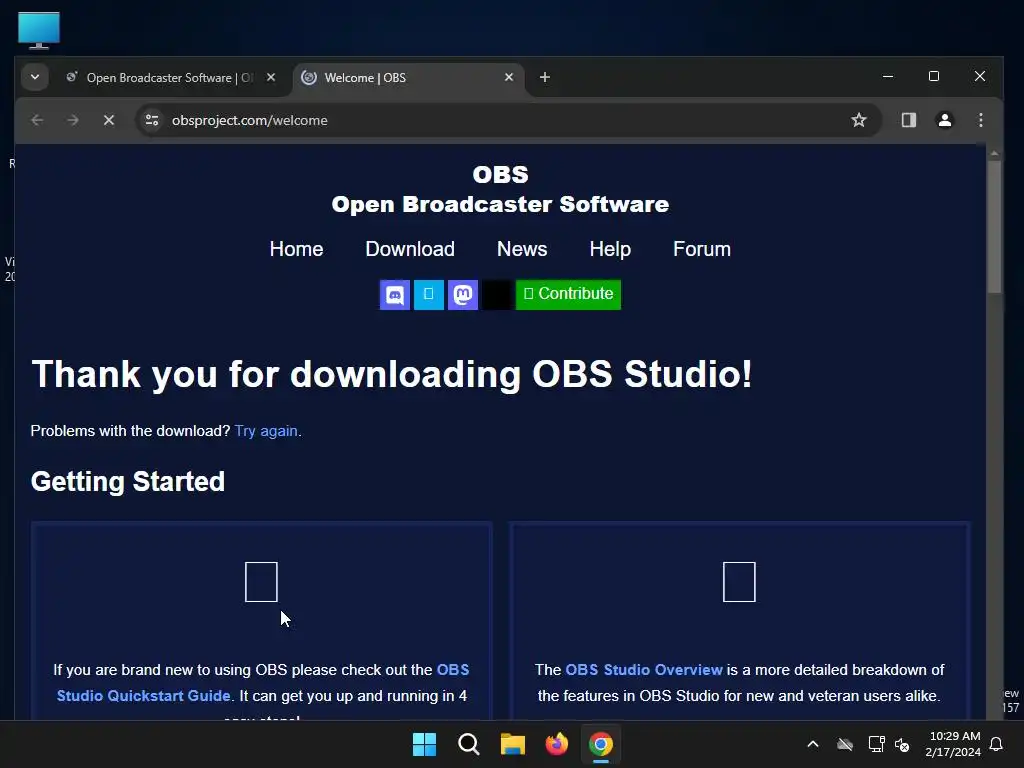Visit the Forum page
The image size is (1024, 768).
tap(701, 249)
